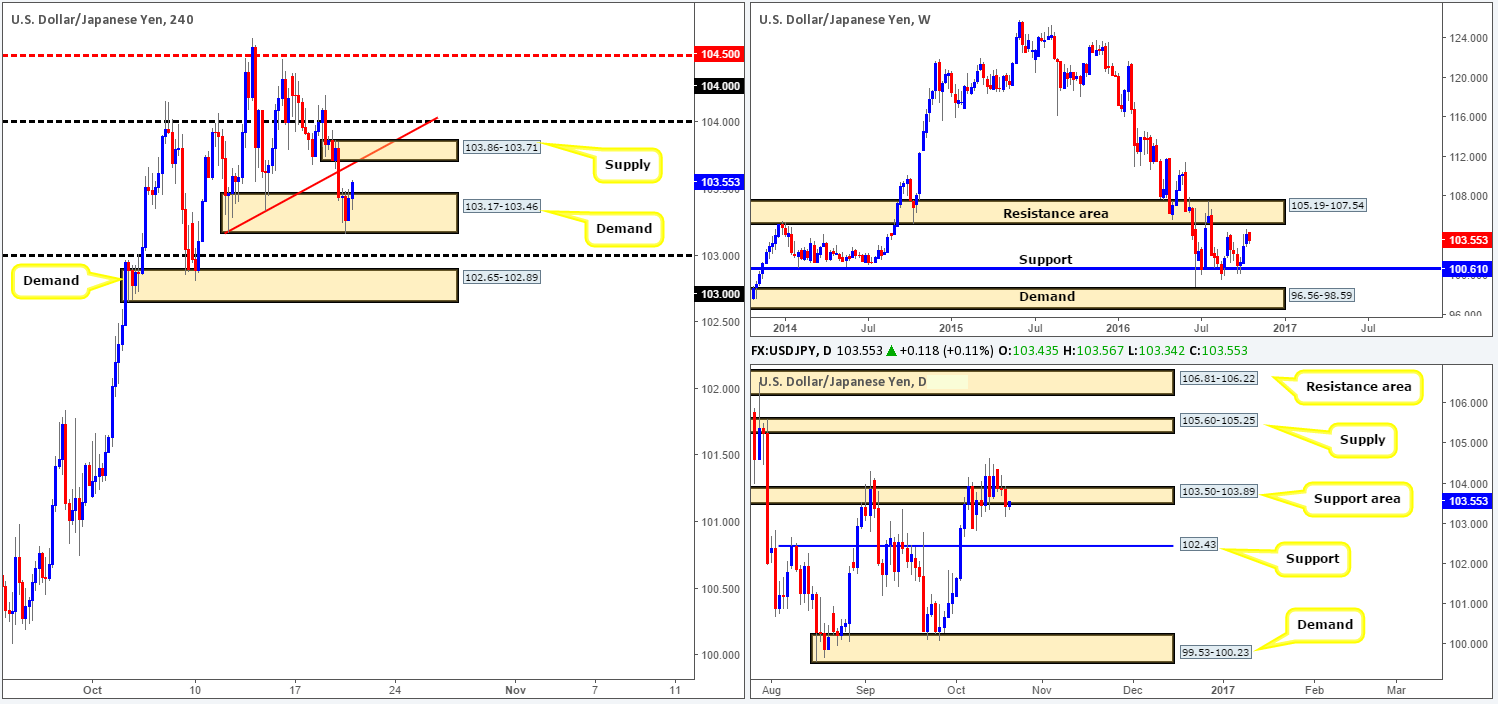This screenshot has height=704, width=1498.
Task: Select 'Feb' on the daily time axis
Action: coord(1313,689)
